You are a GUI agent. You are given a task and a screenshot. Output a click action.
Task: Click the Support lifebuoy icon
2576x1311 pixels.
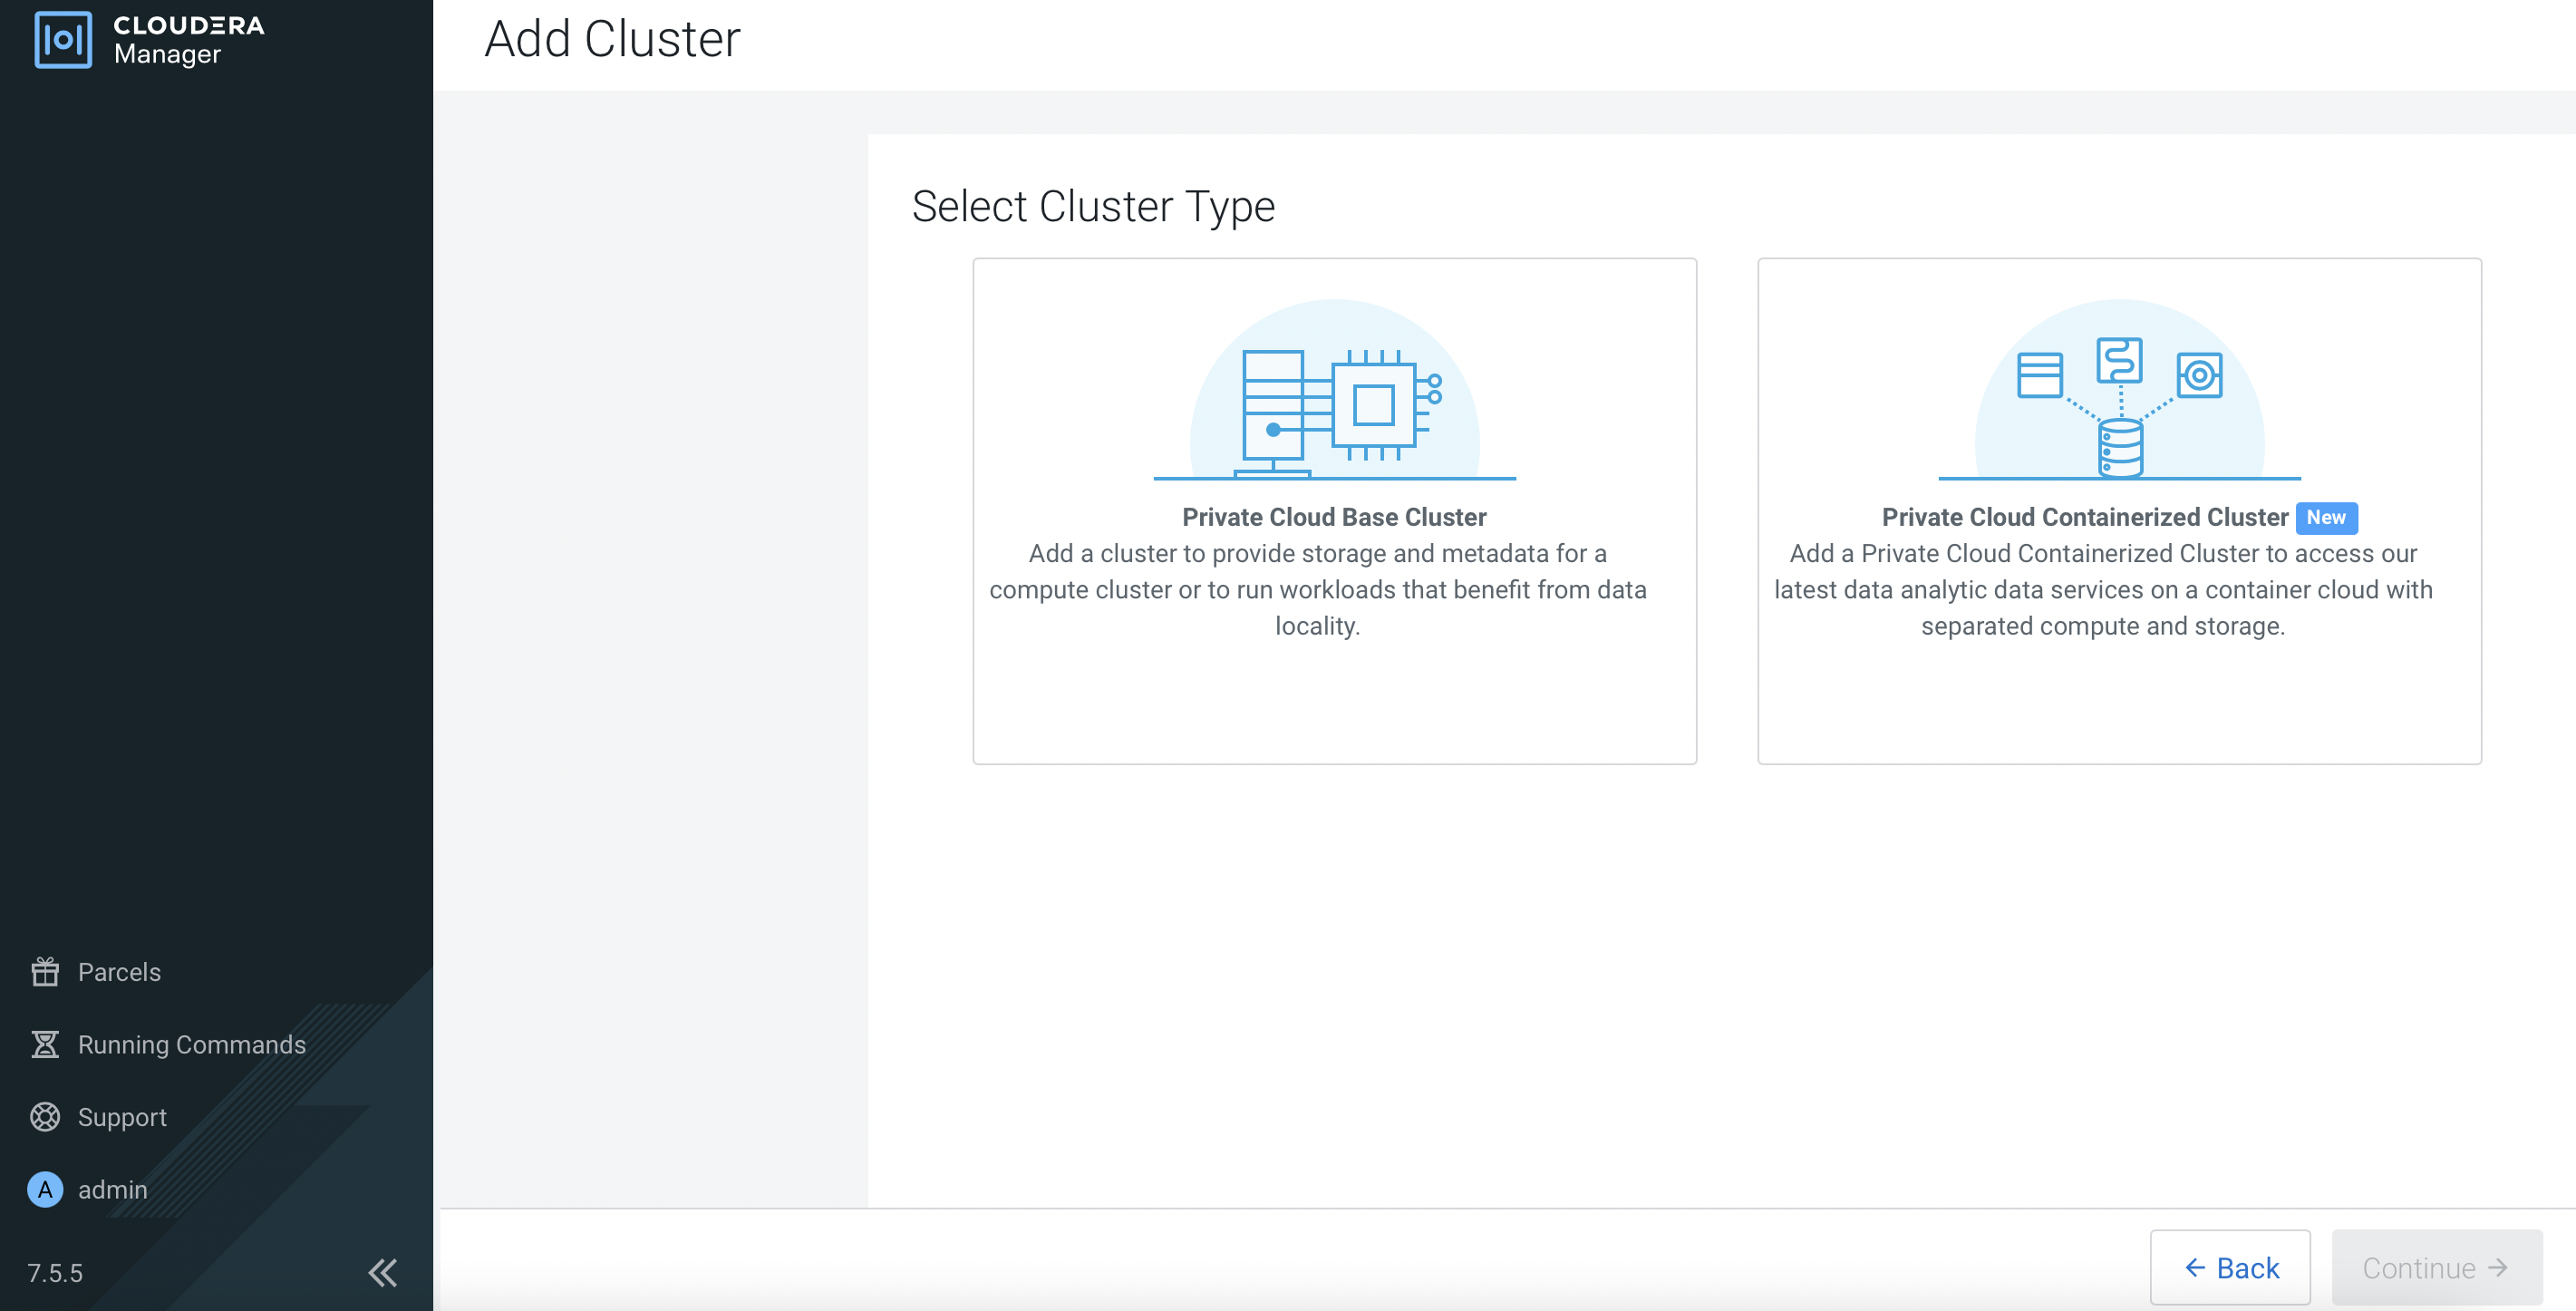pos(45,1116)
